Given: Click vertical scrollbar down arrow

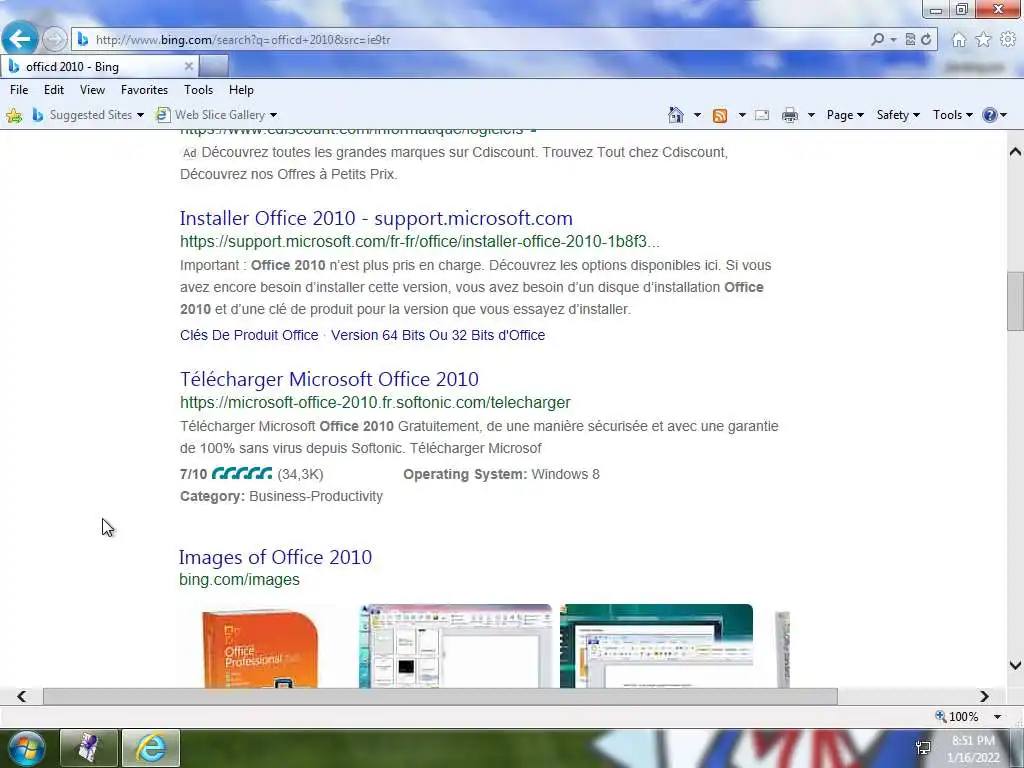Looking at the screenshot, I should (x=1015, y=665).
